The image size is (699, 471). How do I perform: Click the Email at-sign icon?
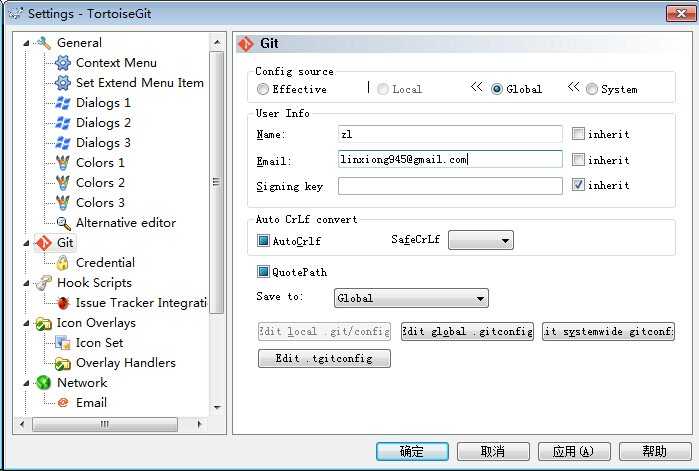[x=63, y=403]
